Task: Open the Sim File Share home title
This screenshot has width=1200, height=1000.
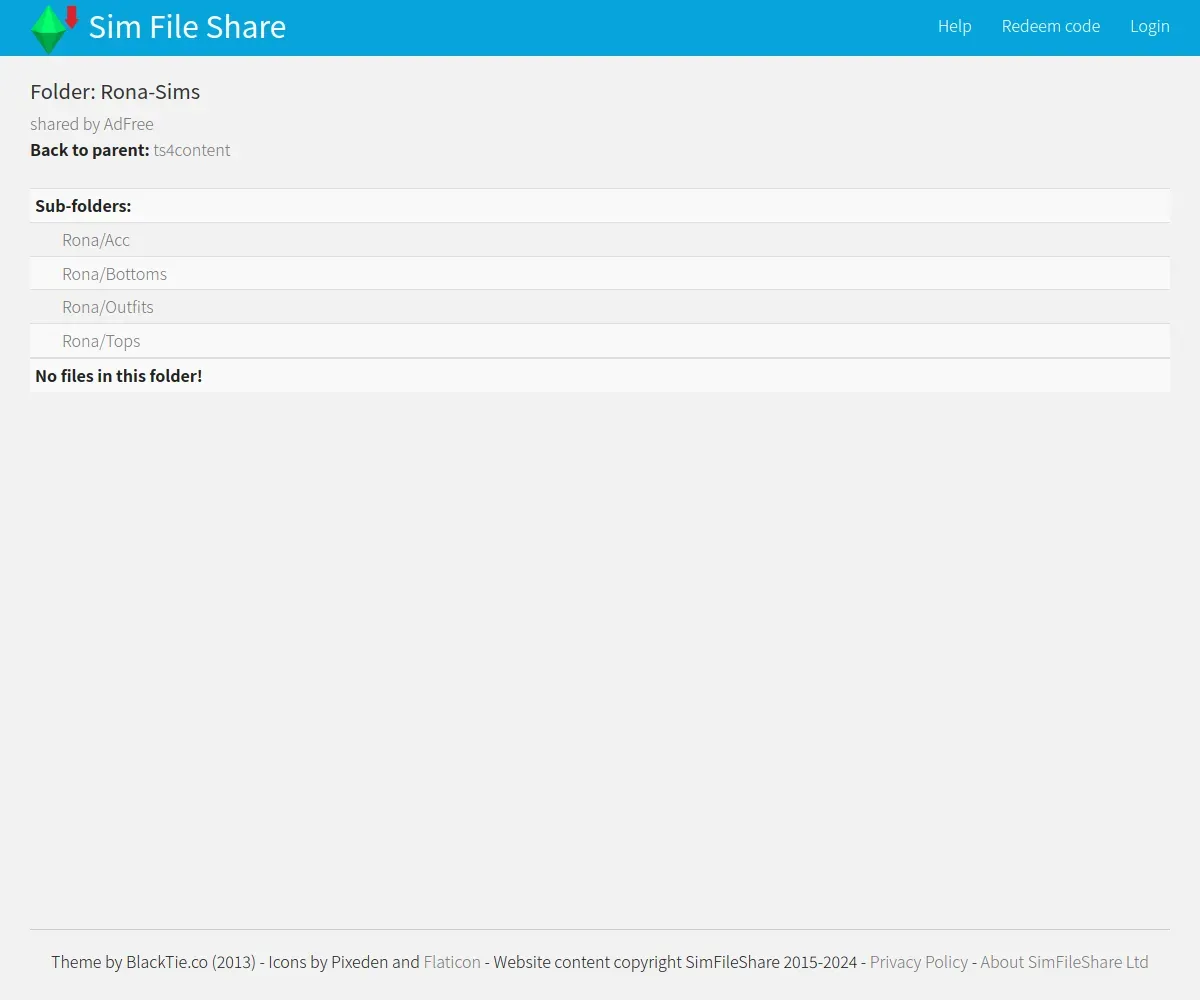Action: point(187,27)
